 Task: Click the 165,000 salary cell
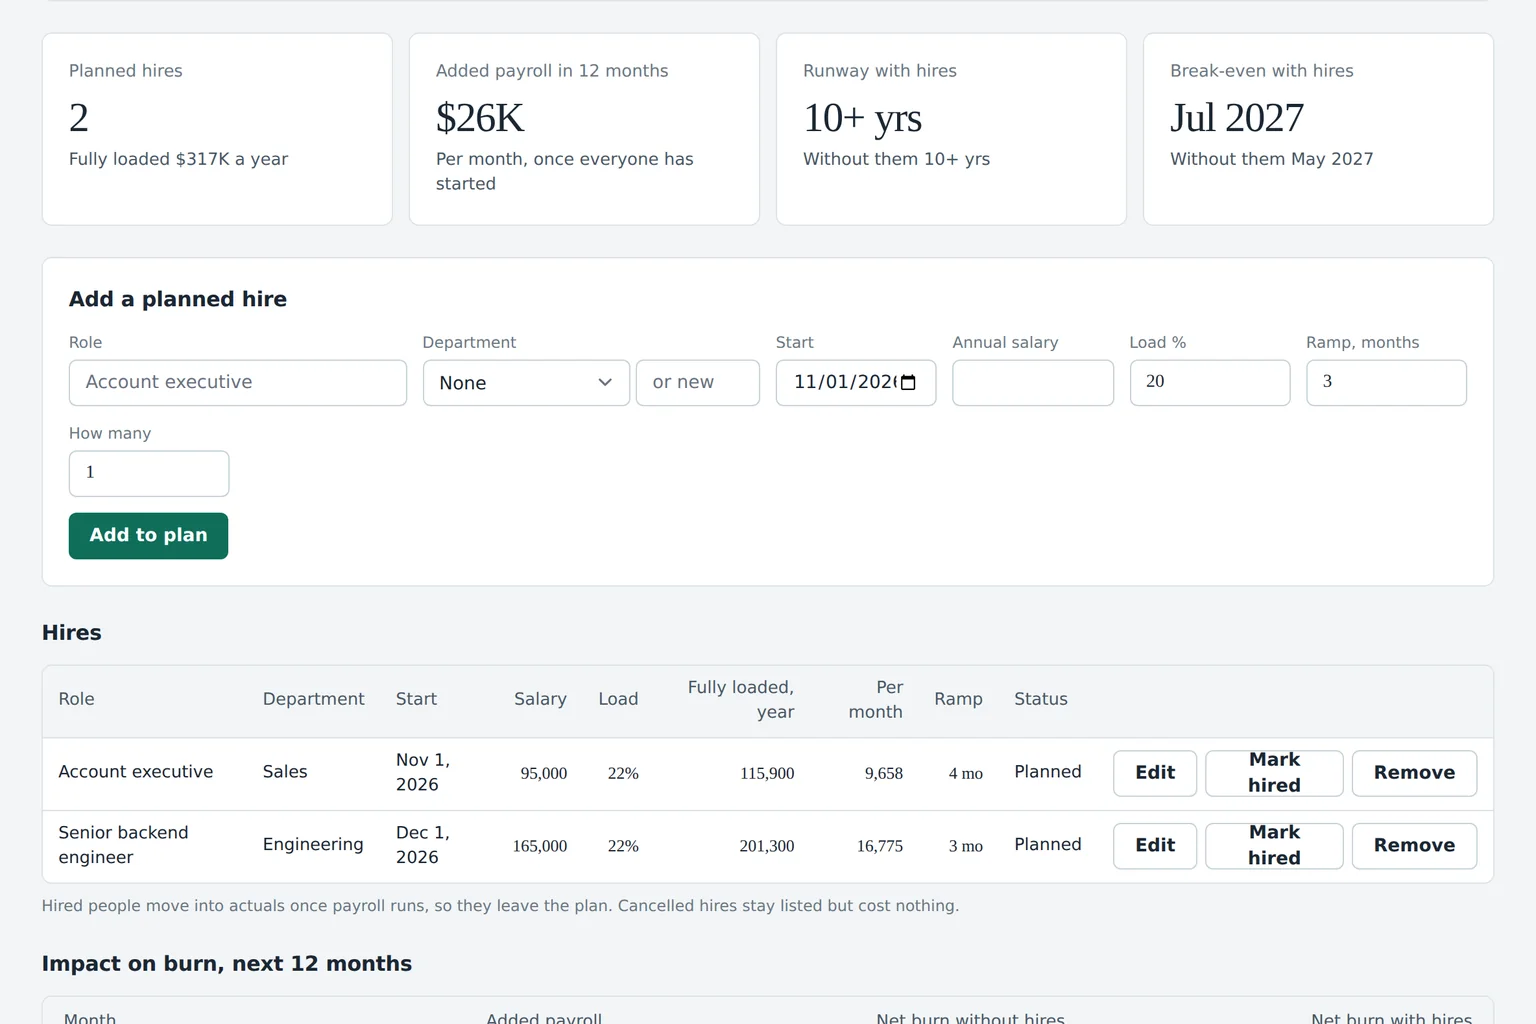(x=540, y=846)
